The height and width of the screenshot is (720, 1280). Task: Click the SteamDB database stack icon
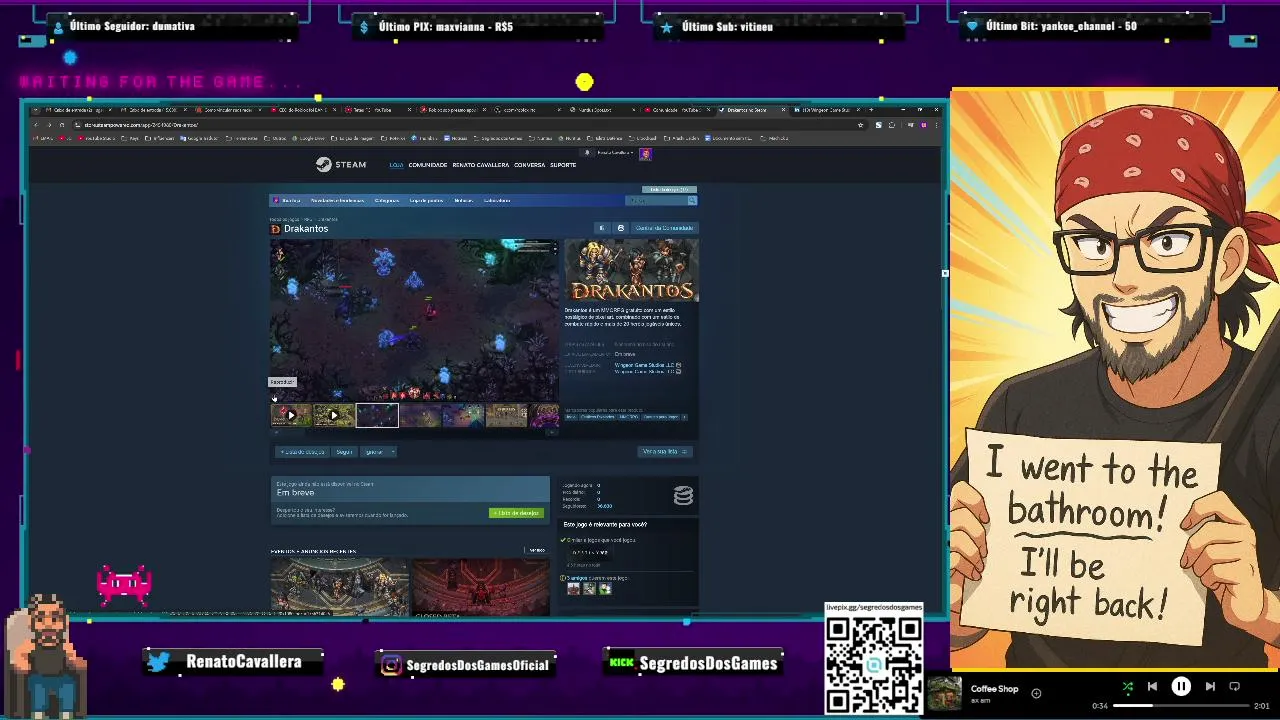(683, 495)
